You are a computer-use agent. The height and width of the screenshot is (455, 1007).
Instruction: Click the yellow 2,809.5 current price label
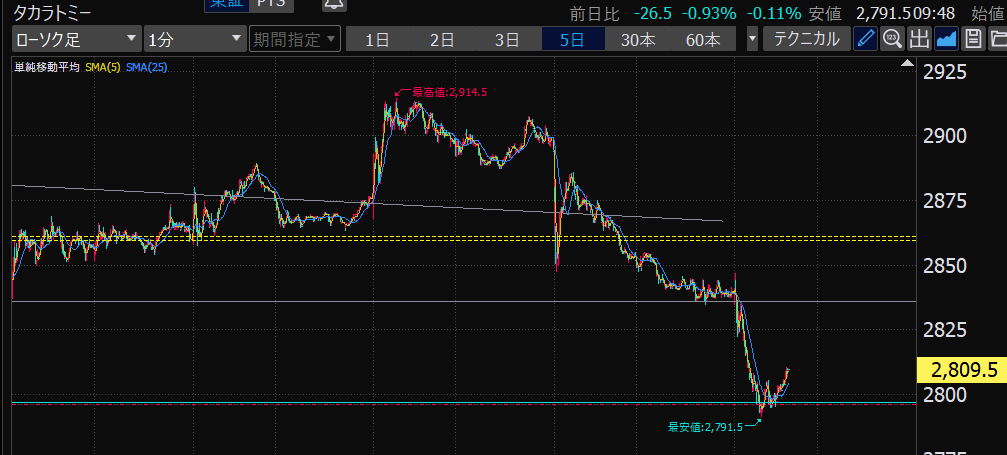click(961, 370)
